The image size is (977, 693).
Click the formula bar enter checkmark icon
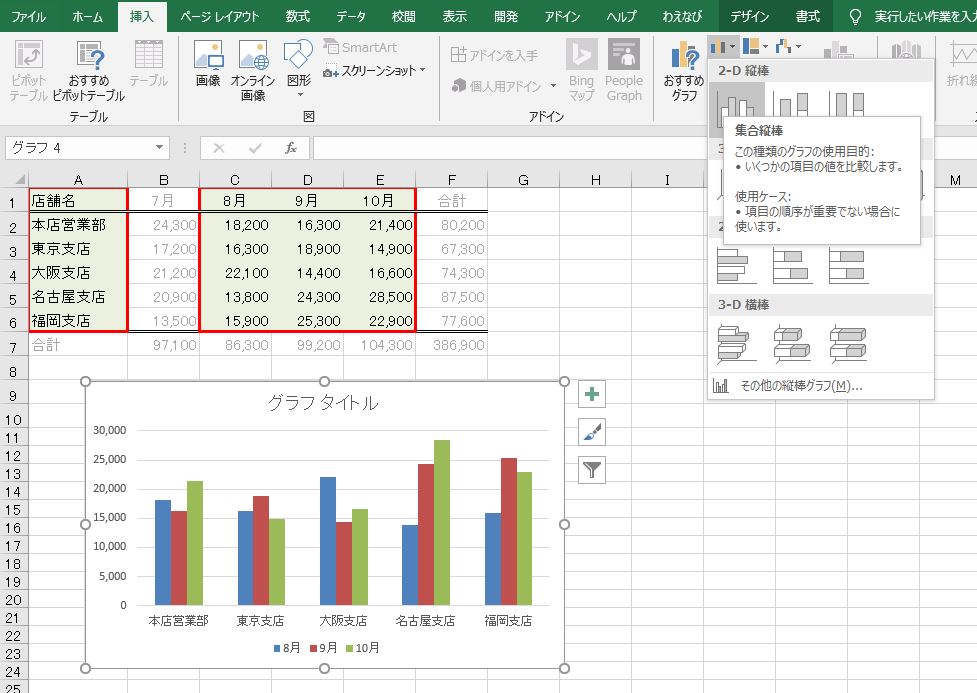[x=255, y=148]
